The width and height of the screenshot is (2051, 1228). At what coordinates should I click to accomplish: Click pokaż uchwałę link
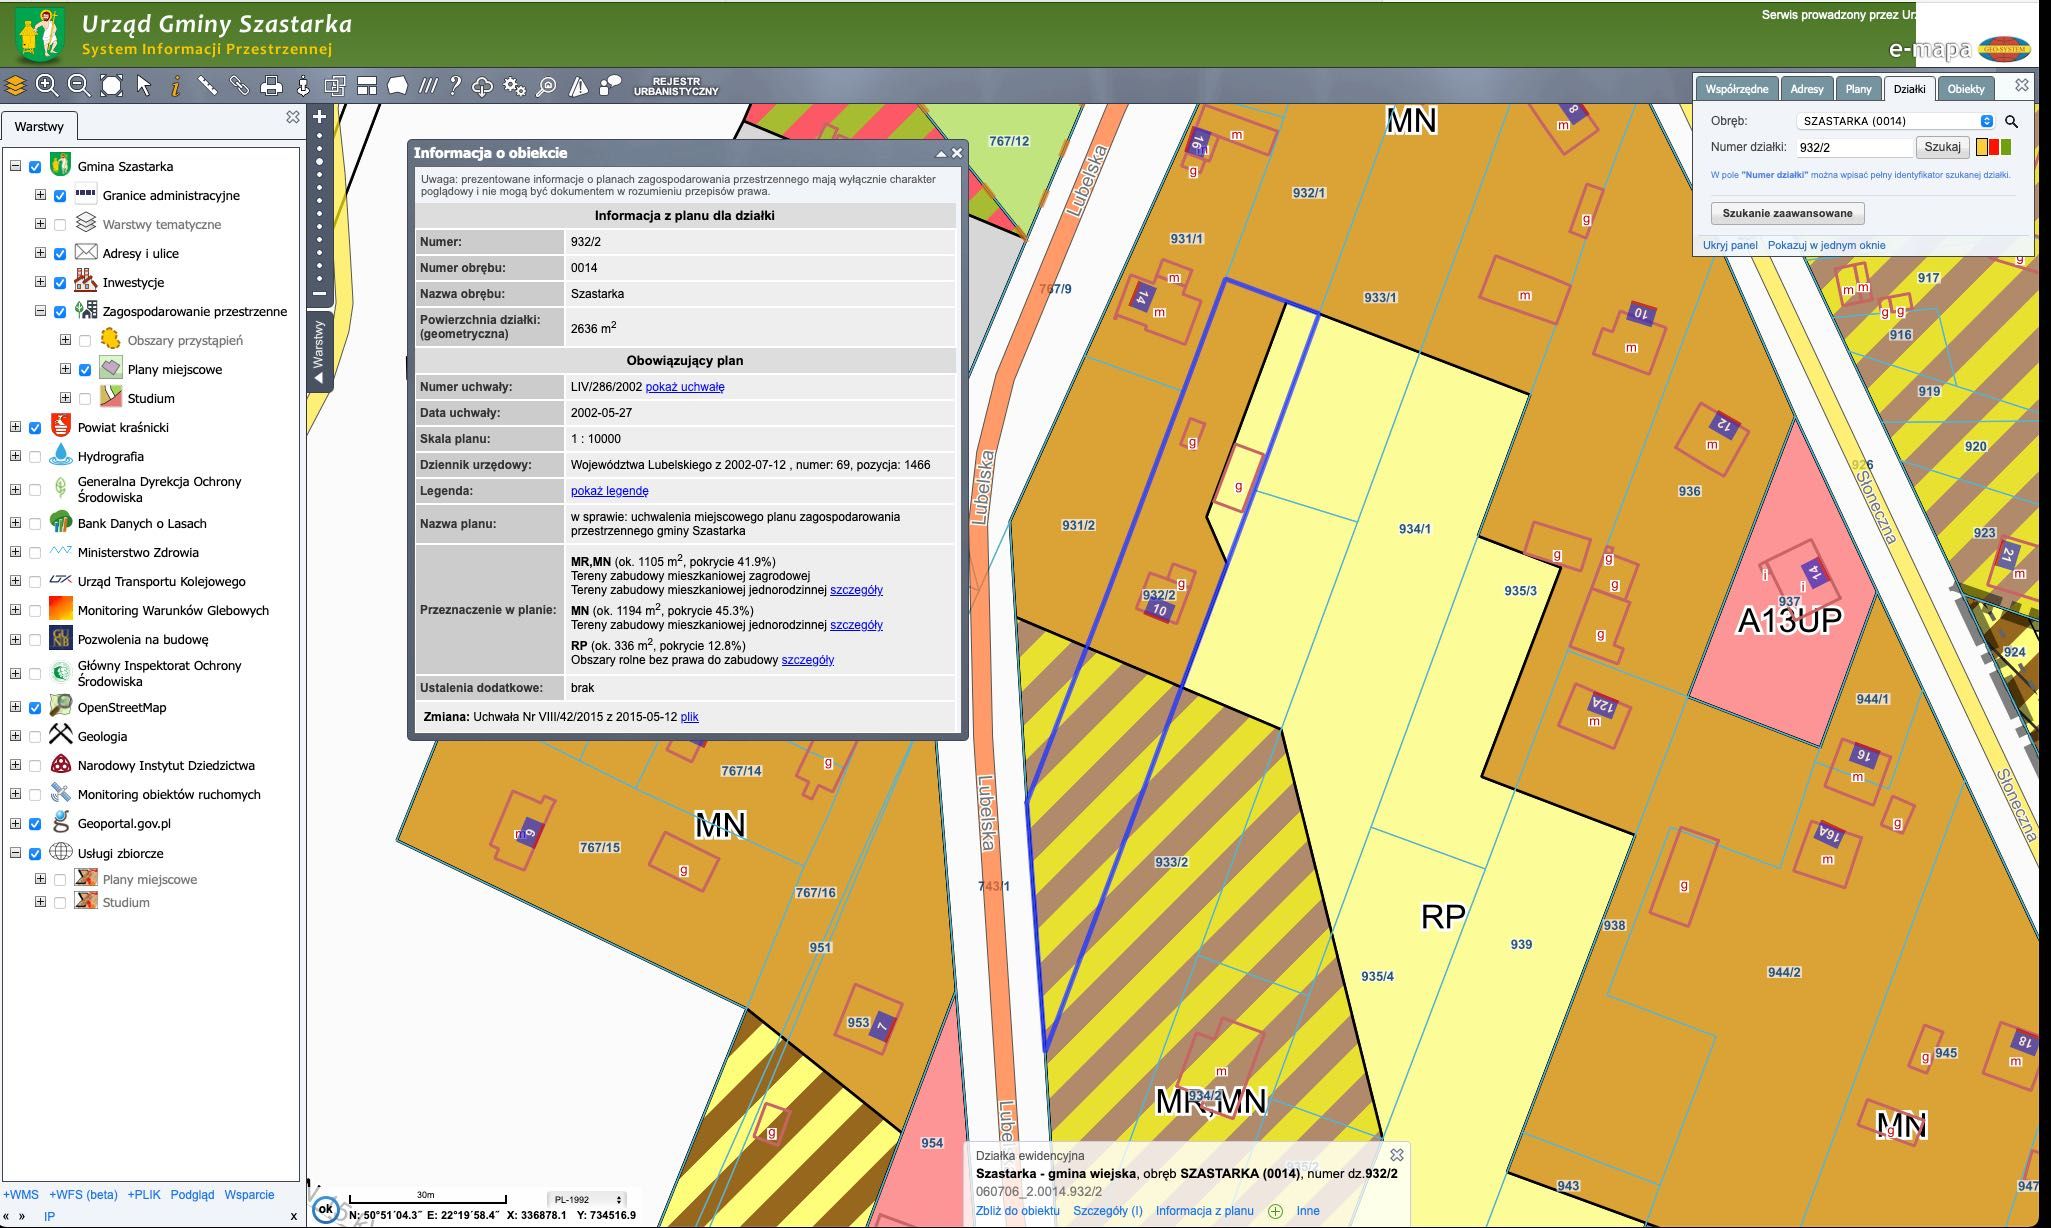[x=685, y=387]
